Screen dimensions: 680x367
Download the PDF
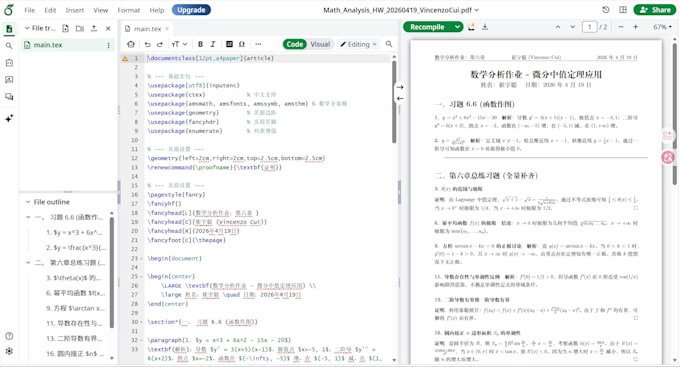pos(485,27)
